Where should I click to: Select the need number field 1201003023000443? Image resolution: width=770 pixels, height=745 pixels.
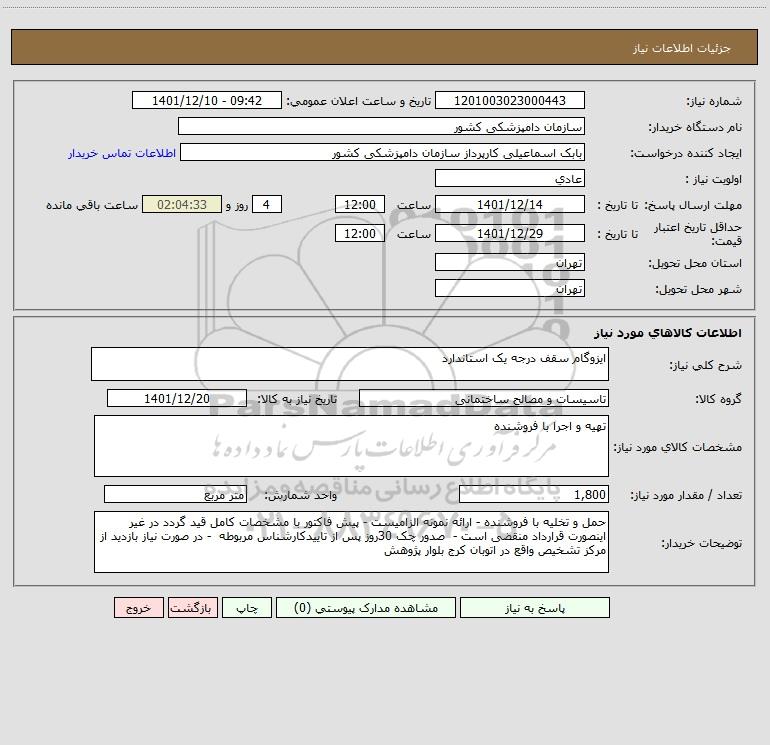(x=510, y=100)
